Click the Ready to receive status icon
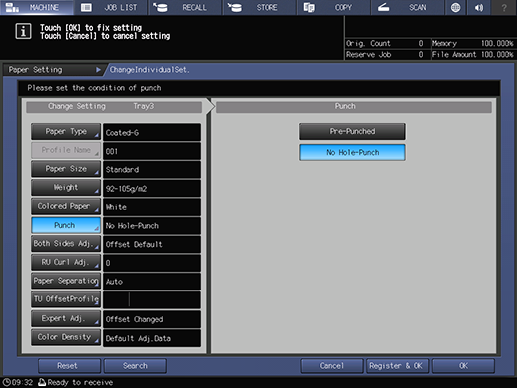517x388 pixels. click(x=42, y=382)
